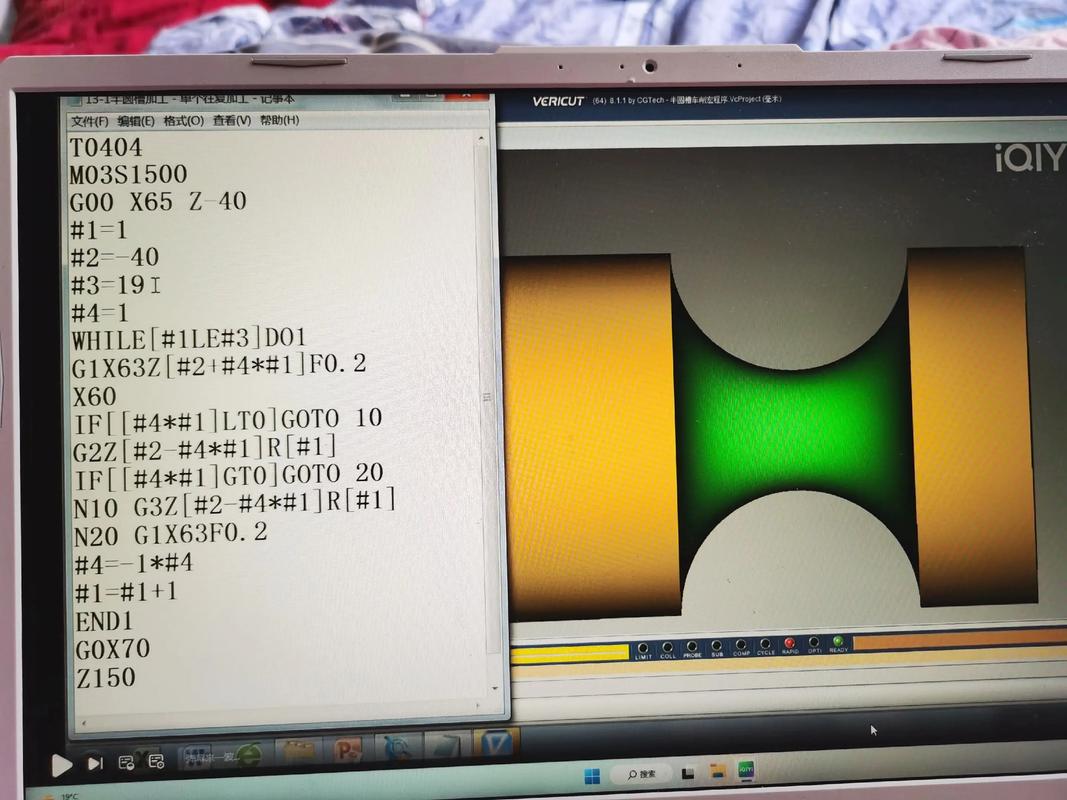Image resolution: width=1067 pixels, height=800 pixels.
Task: Click the LIMIT status indicator light
Action: pyautogui.click(x=643, y=648)
